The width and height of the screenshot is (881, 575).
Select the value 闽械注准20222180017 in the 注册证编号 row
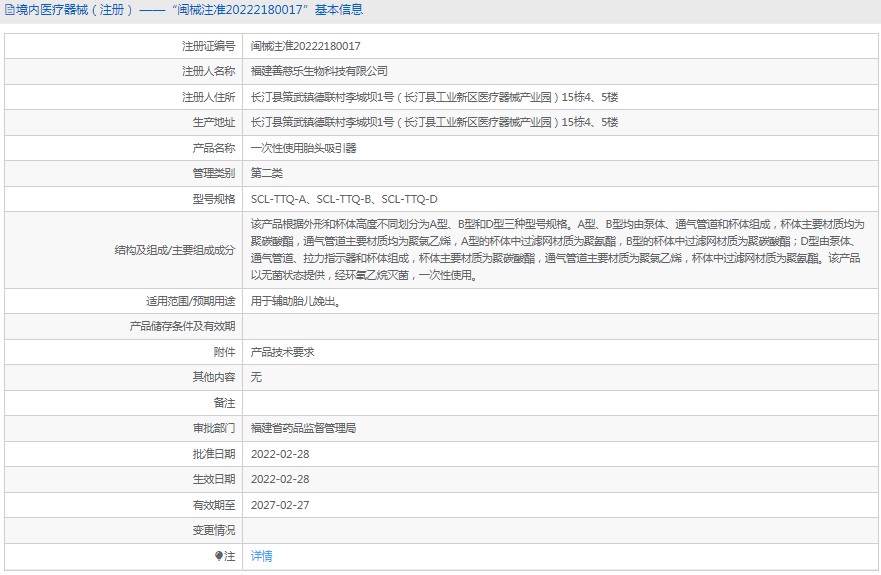(x=306, y=46)
